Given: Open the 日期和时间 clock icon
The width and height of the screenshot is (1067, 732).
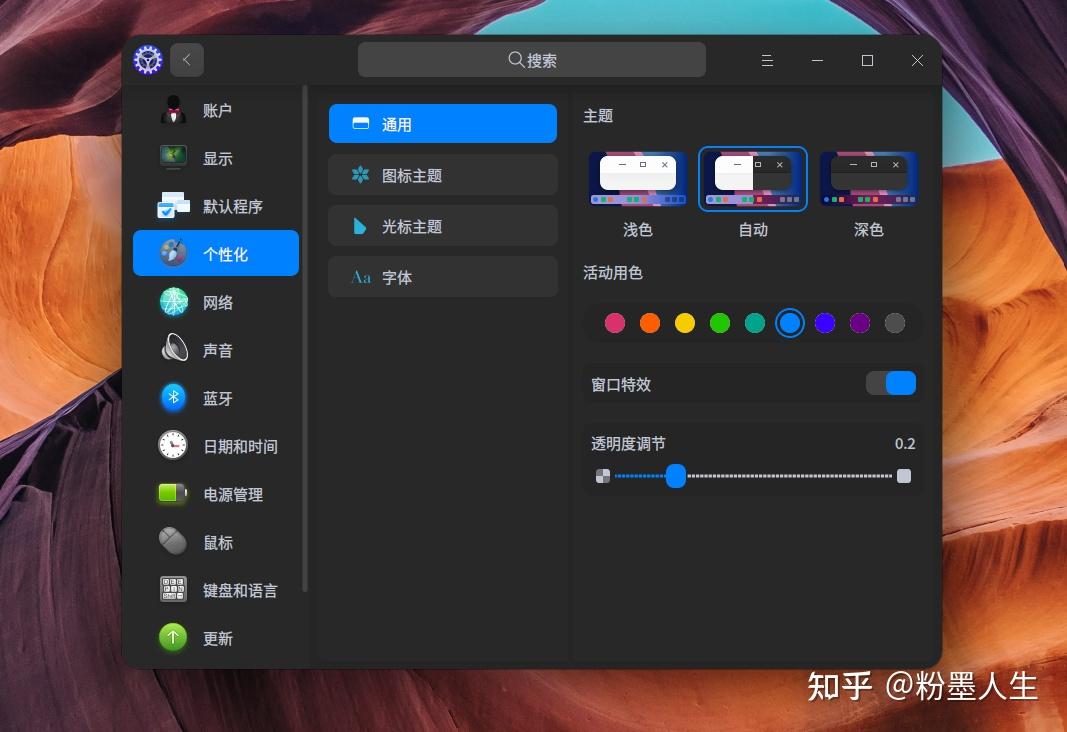Looking at the screenshot, I should (173, 445).
